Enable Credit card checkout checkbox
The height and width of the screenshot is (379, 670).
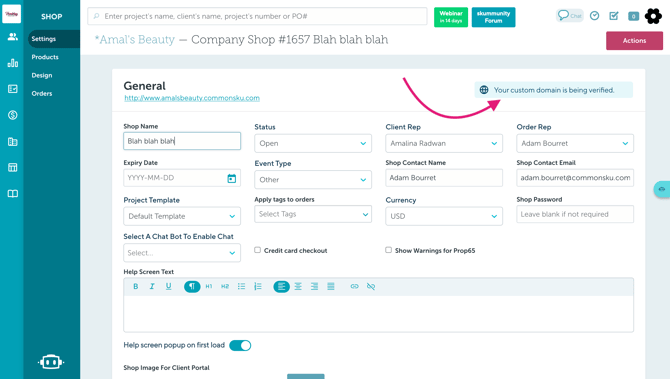257,250
